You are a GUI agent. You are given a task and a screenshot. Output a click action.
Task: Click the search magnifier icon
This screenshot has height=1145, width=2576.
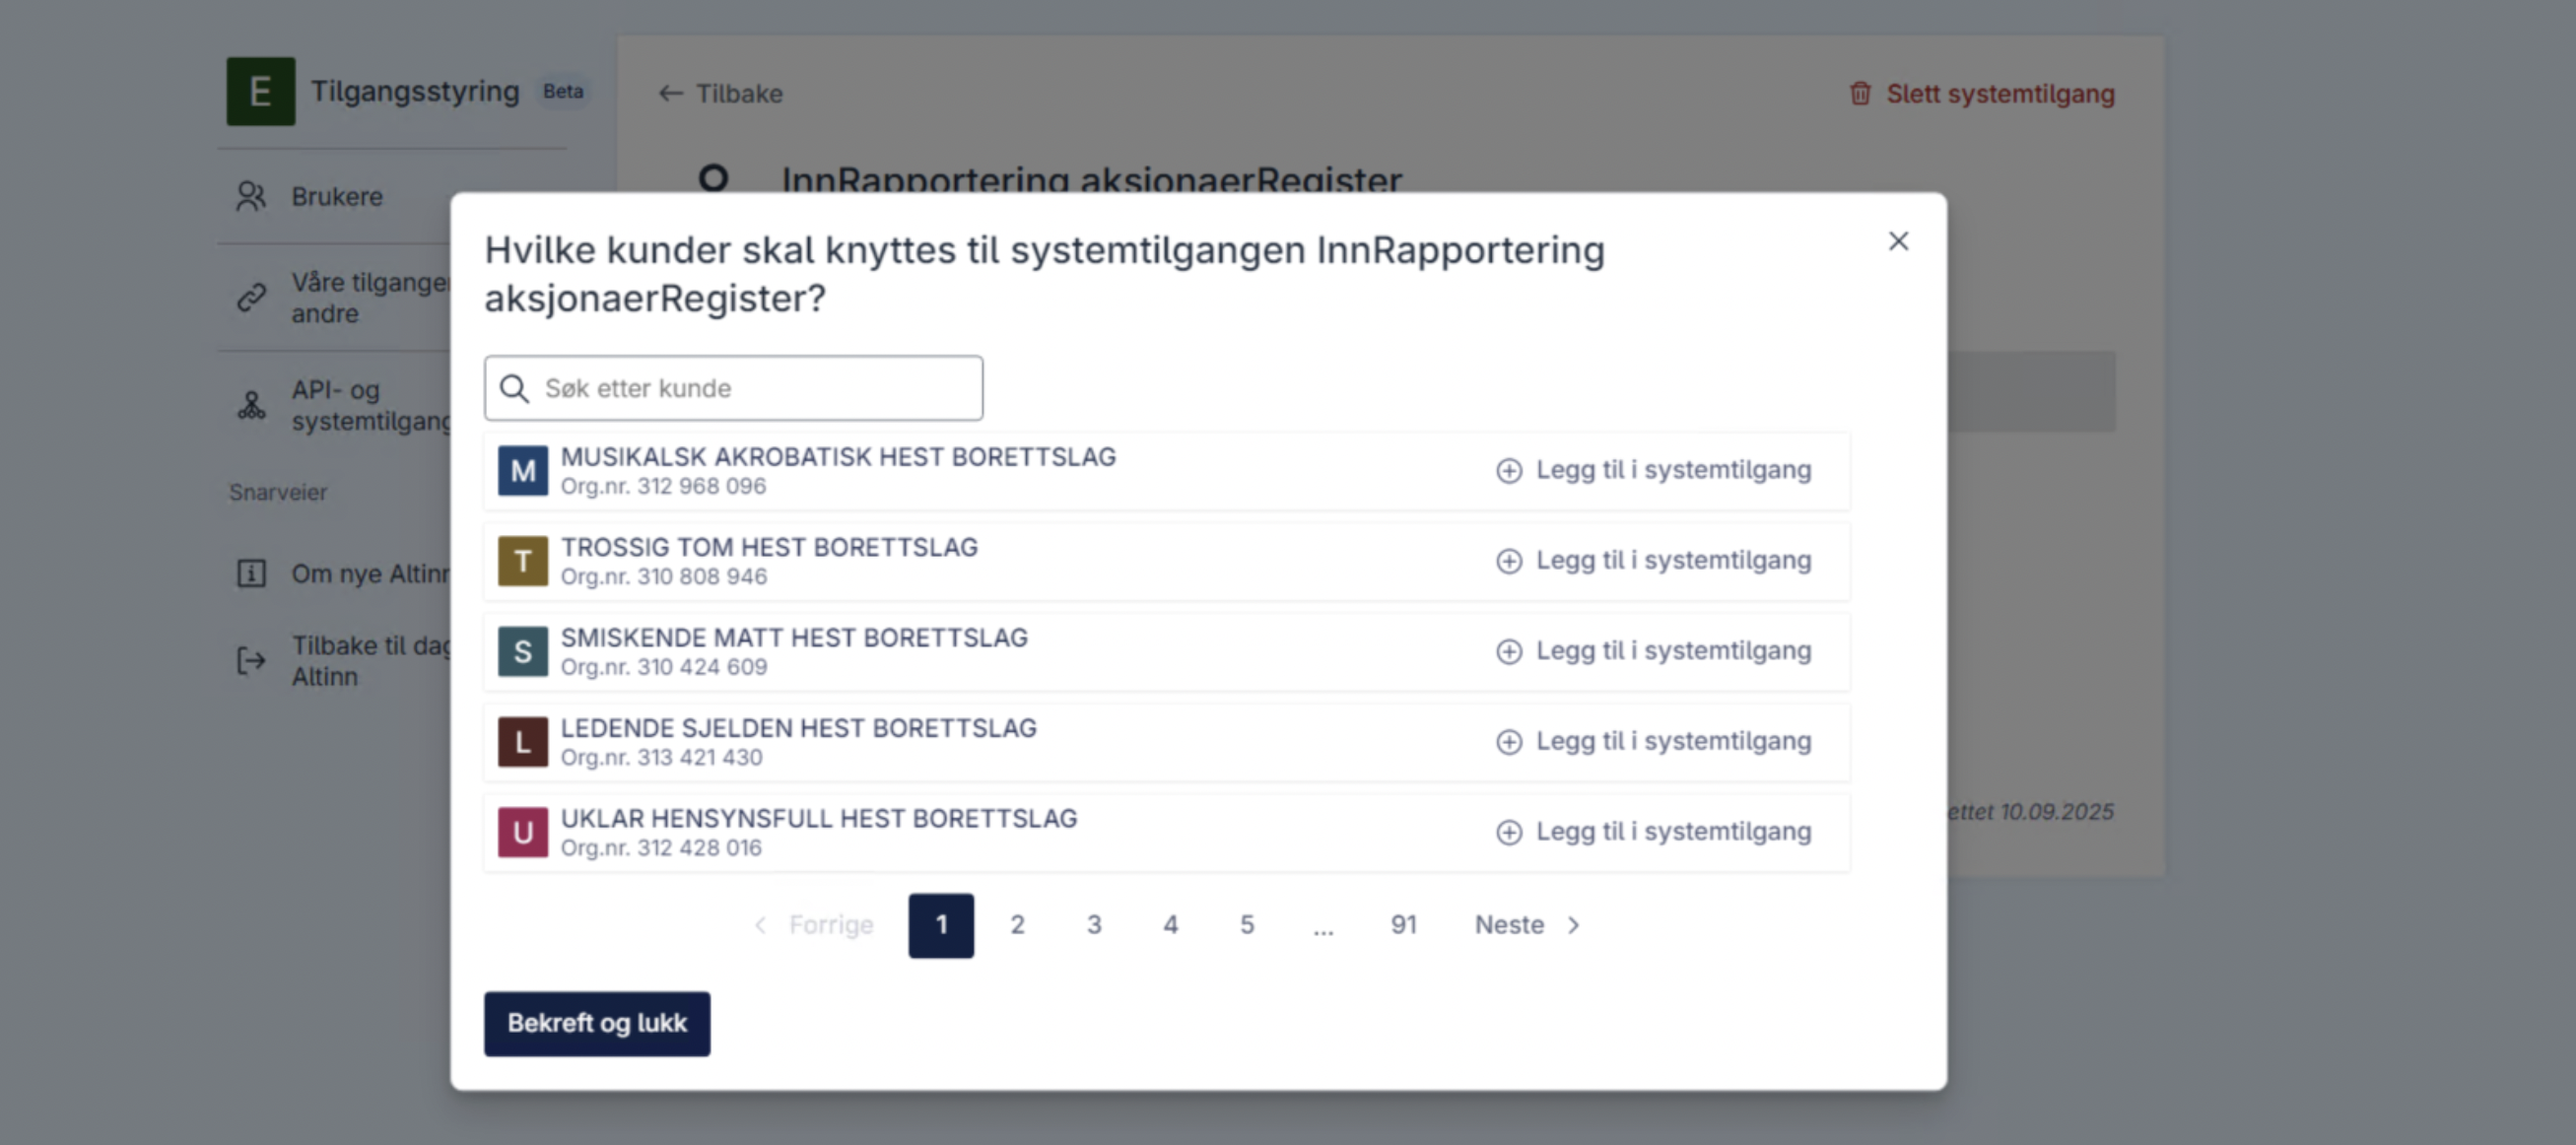[514, 388]
